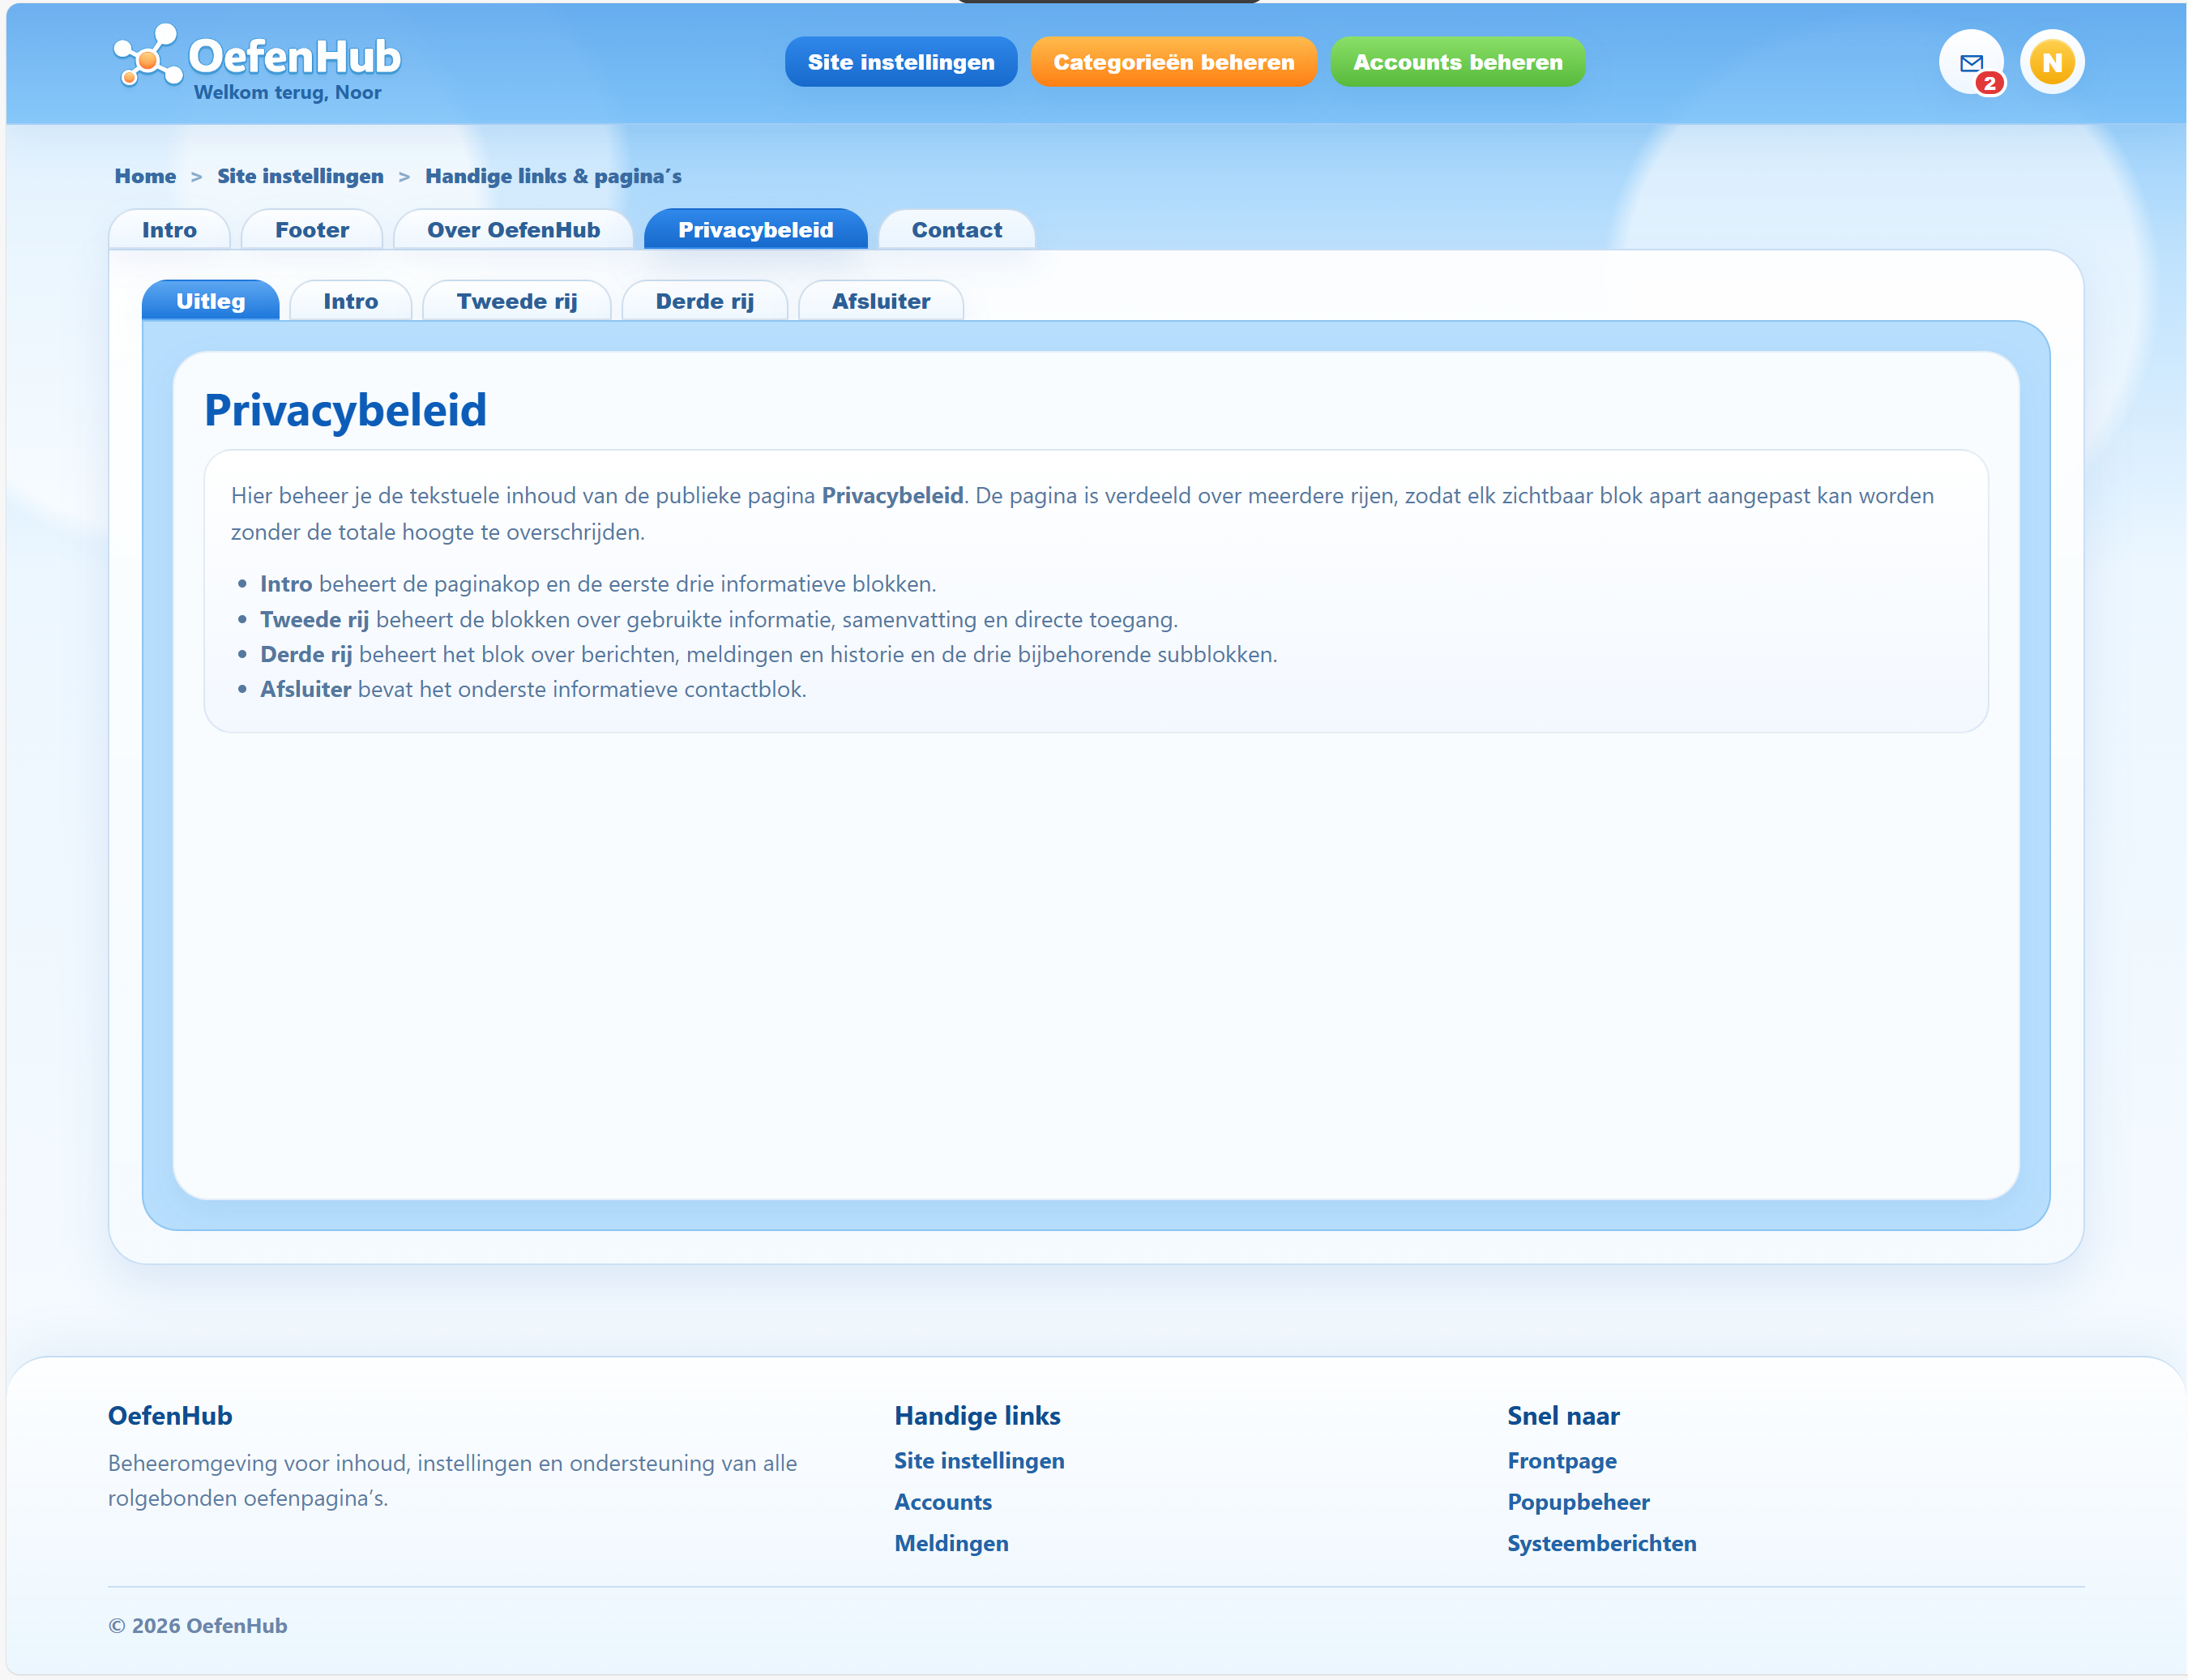Go to Site instellingen breadcrumb link
Image resolution: width=2188 pixels, height=1680 pixels.
tap(300, 176)
